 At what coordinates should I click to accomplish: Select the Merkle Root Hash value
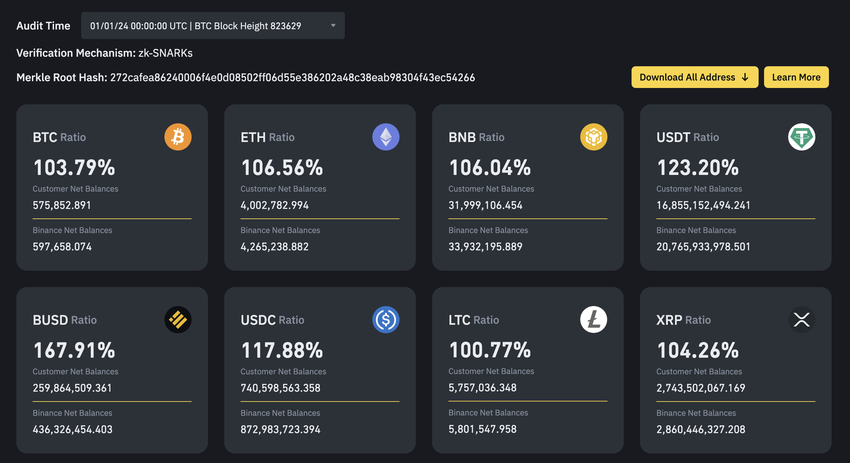click(x=292, y=77)
